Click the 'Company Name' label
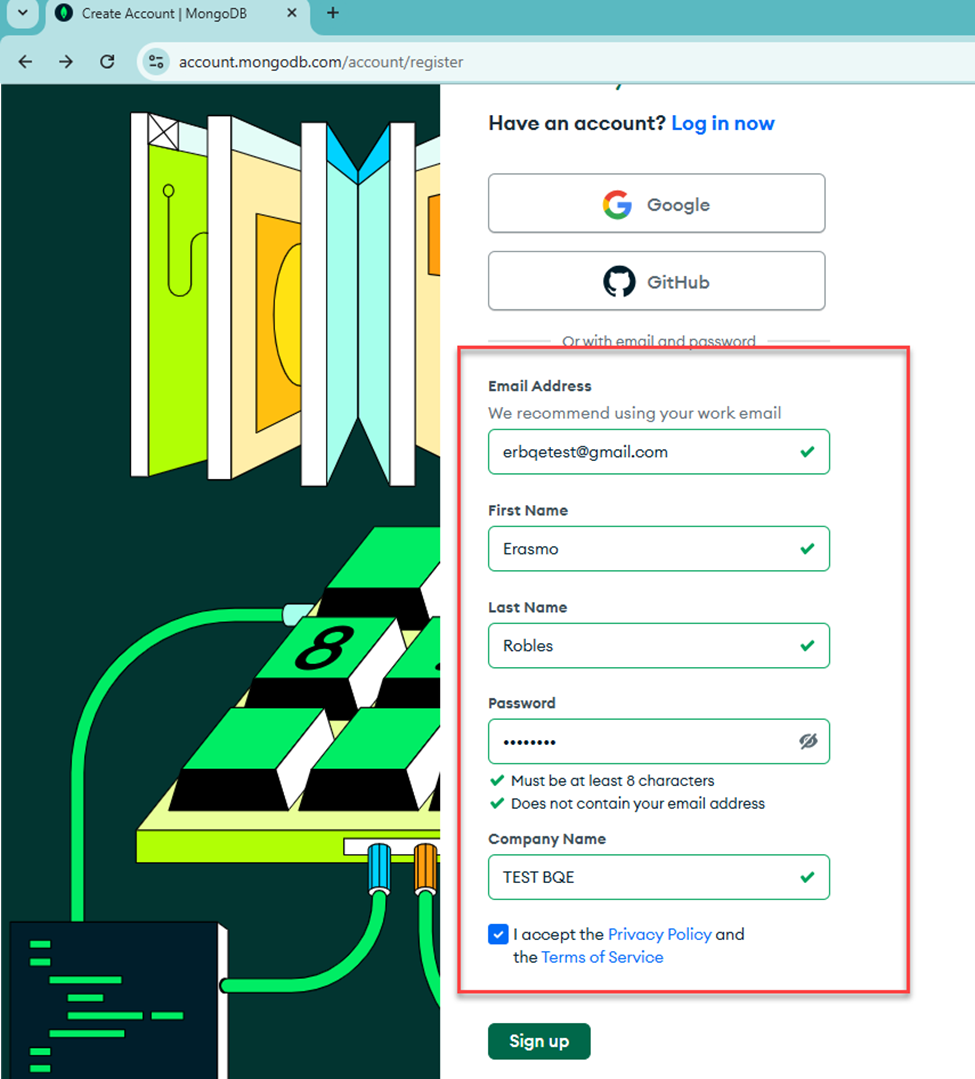Image resolution: width=975 pixels, height=1079 pixels. point(547,839)
